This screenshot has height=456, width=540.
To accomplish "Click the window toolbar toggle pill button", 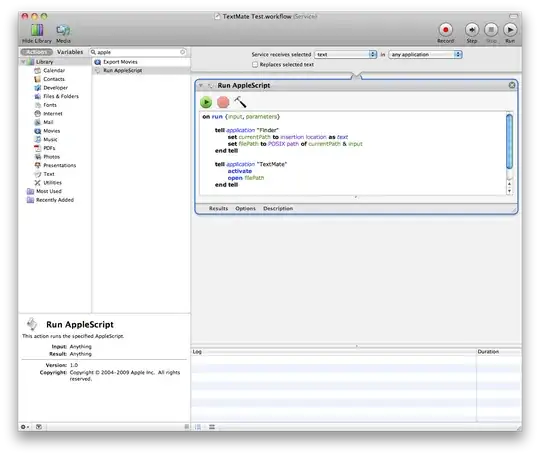I will (x=513, y=16).
